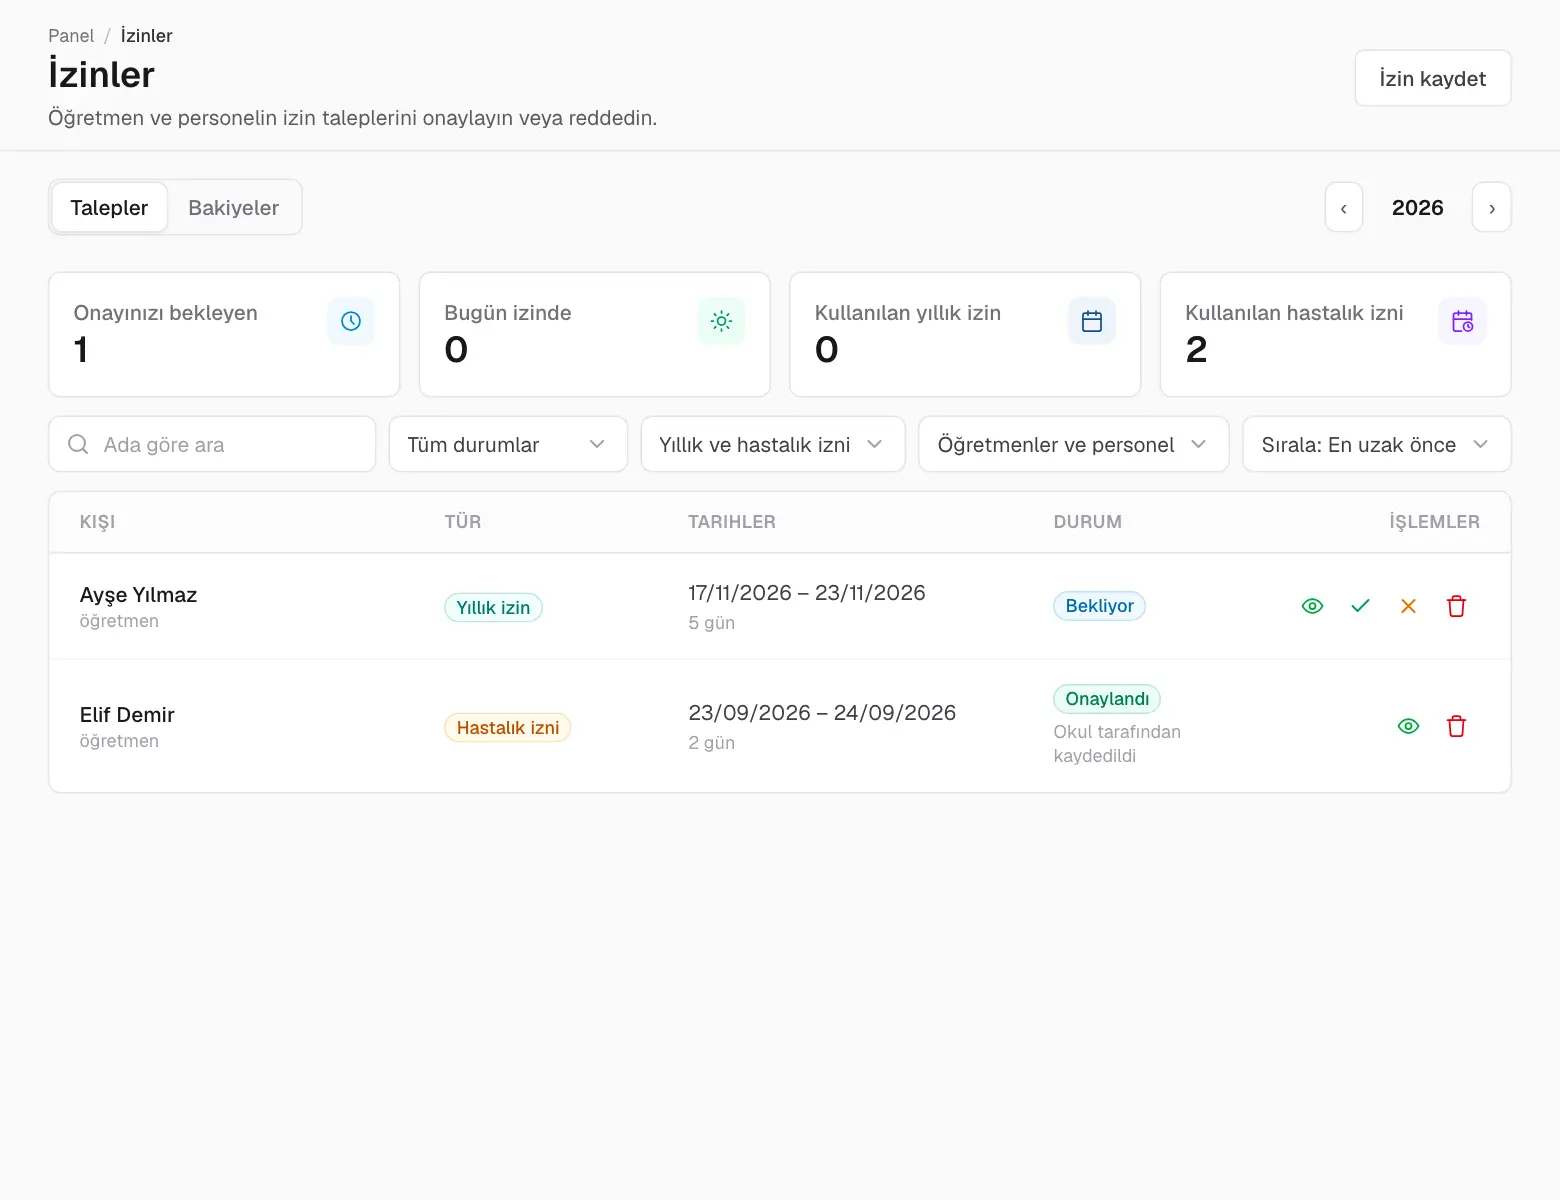Click the sun icon in Bugün izinde card

(721, 321)
